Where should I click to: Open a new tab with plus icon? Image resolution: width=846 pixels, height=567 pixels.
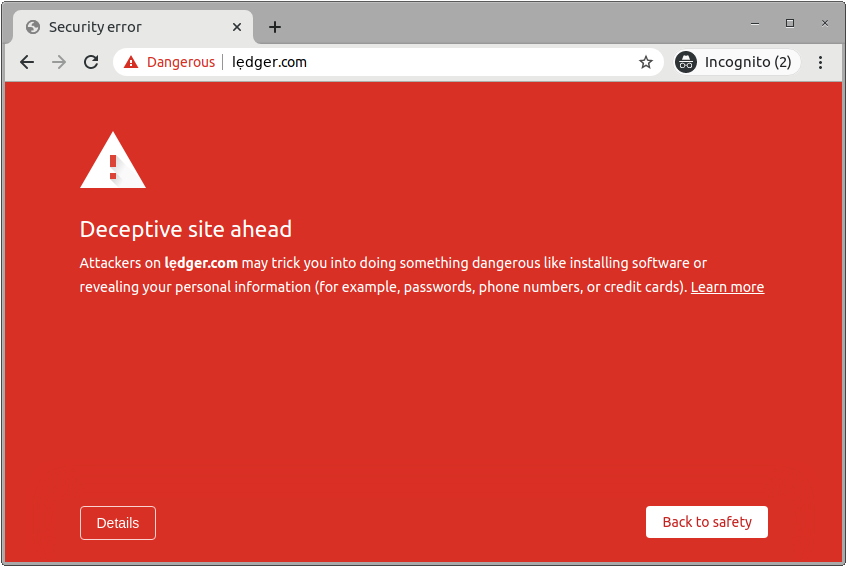[x=275, y=27]
